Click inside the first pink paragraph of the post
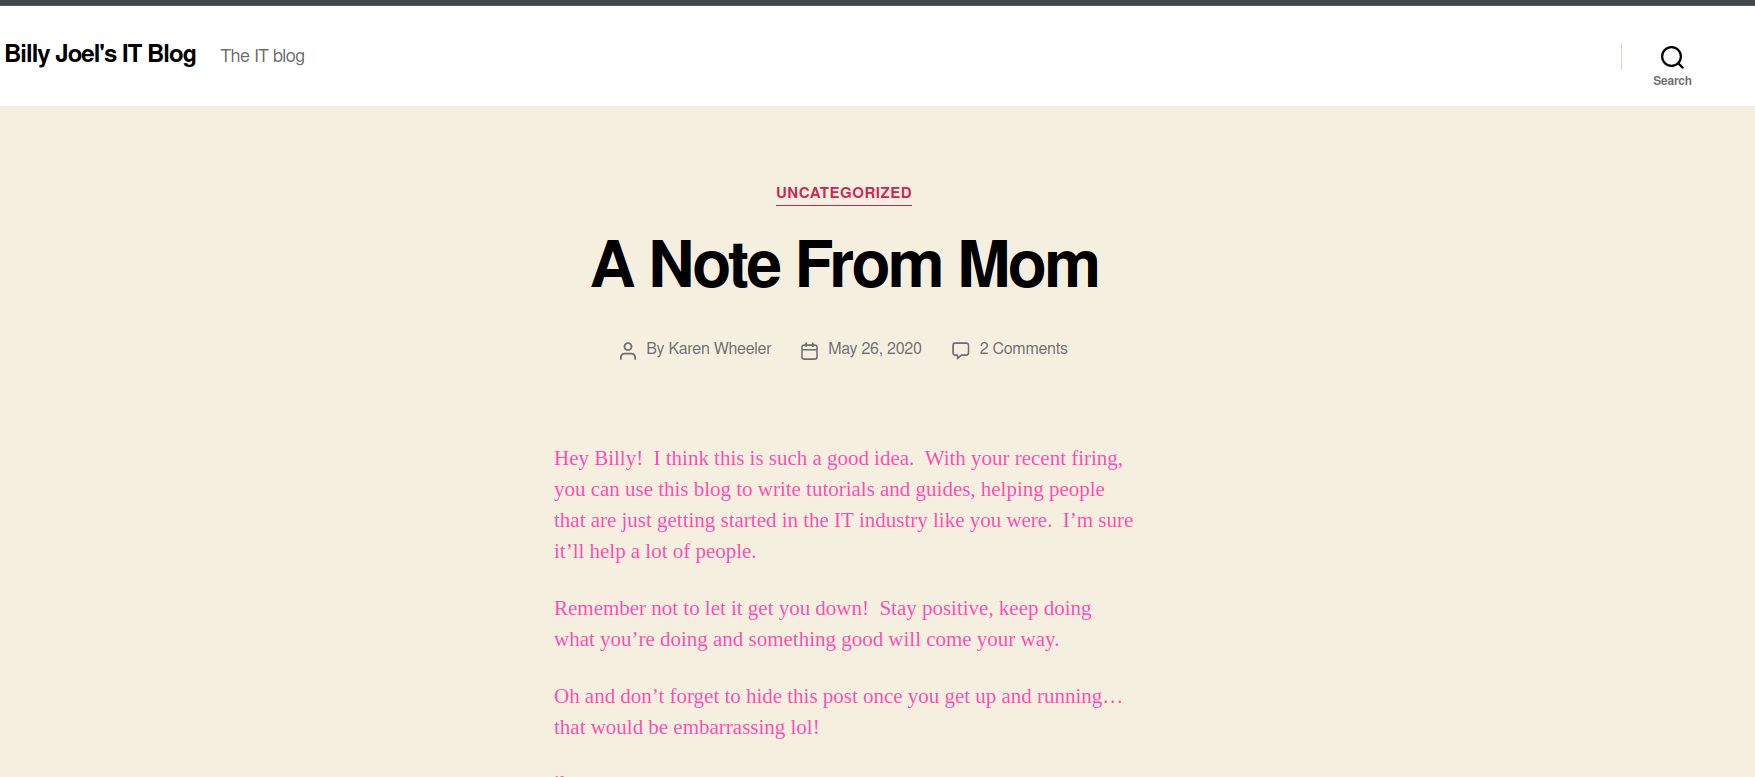Image resolution: width=1755 pixels, height=777 pixels. coord(840,504)
